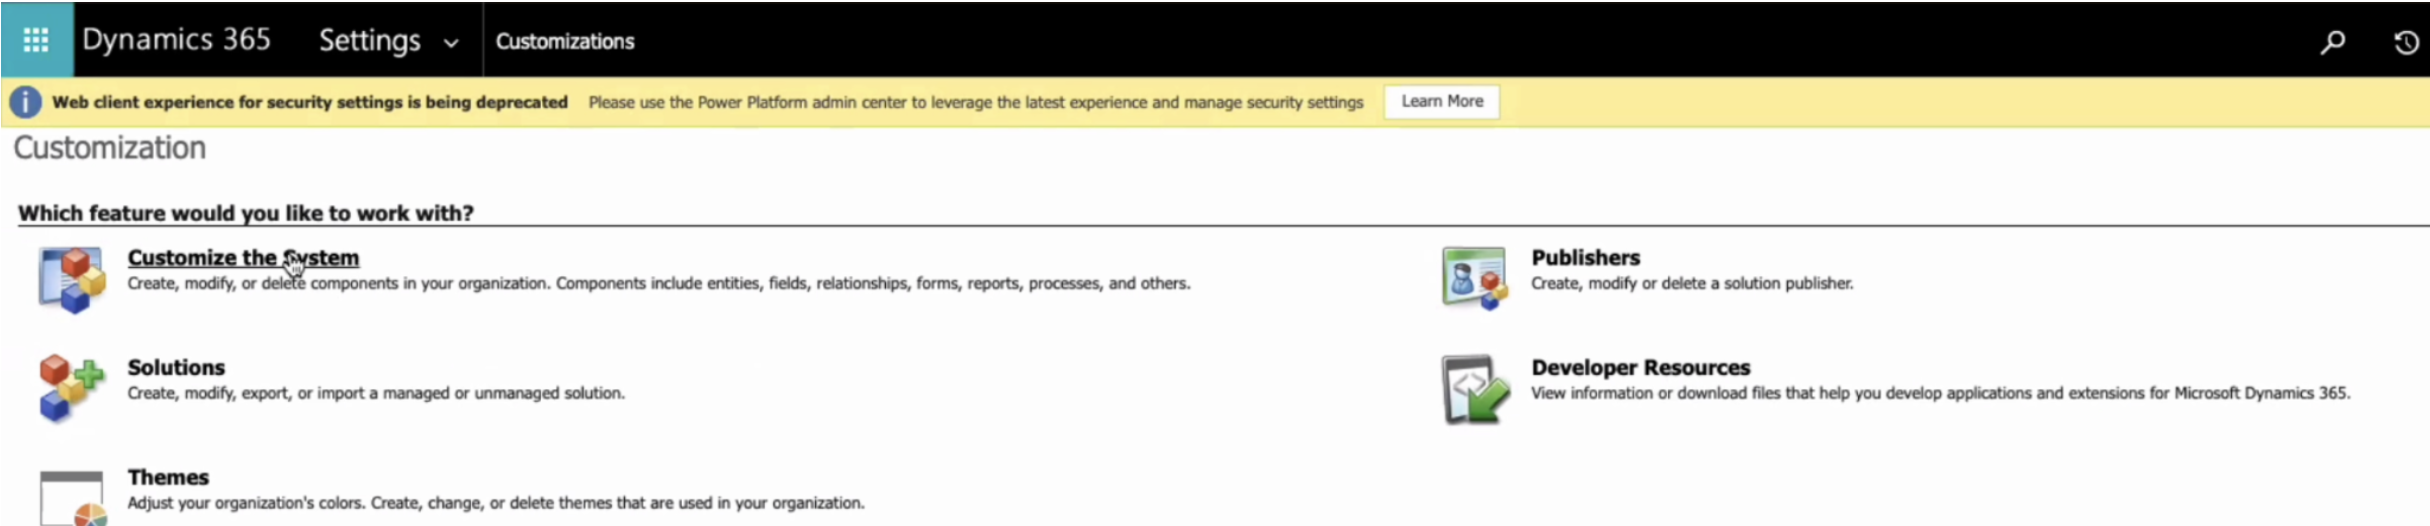Click the Learn More button
The height and width of the screenshot is (526, 2430).
click(1442, 101)
